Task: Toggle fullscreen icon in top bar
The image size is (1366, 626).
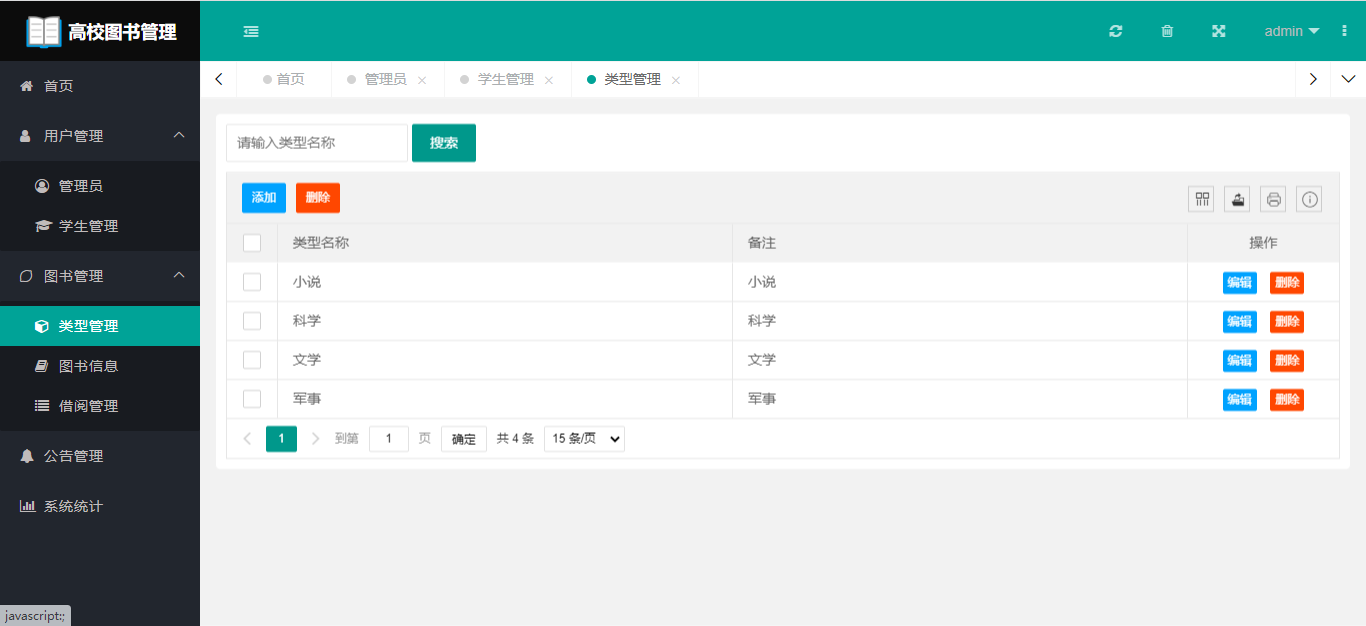Action: (1219, 31)
